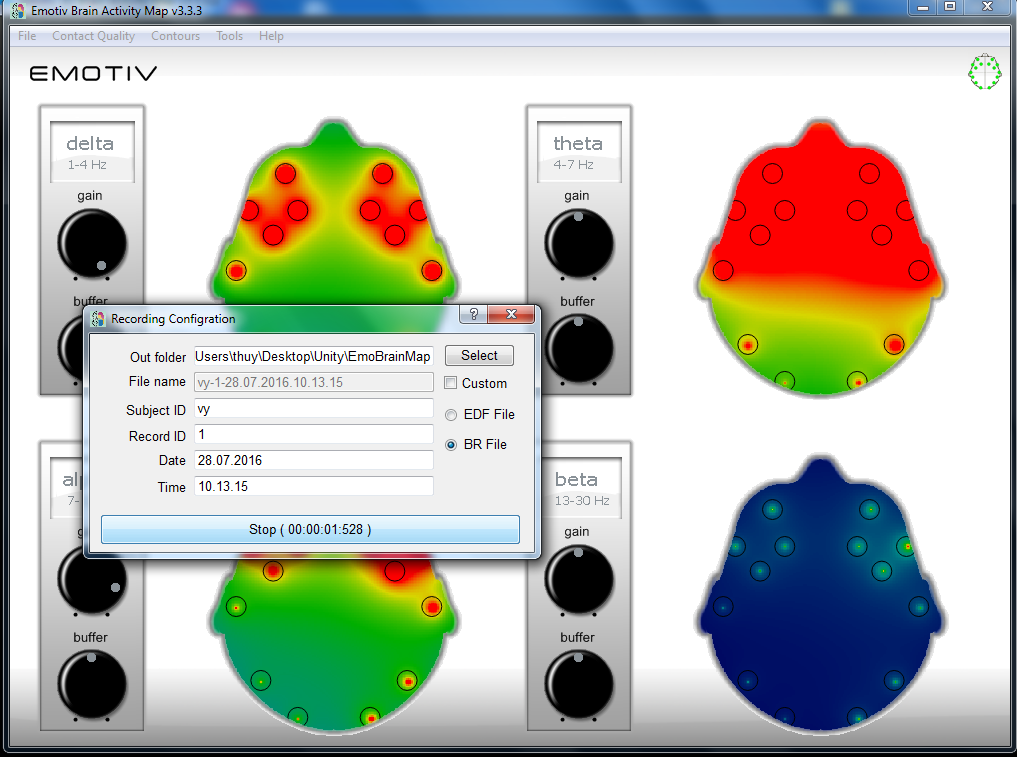The image size is (1017, 757).
Task: Click the headset contact quality icon
Action: pos(985,73)
